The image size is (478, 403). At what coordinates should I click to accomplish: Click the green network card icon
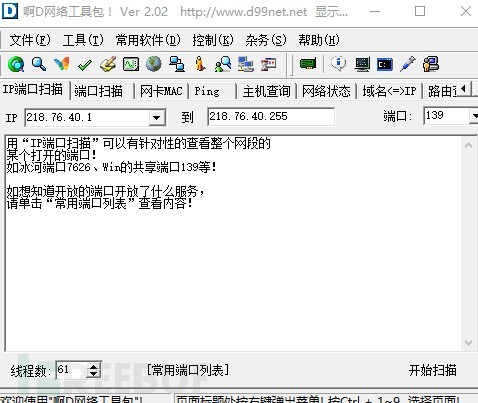pyautogui.click(x=308, y=63)
